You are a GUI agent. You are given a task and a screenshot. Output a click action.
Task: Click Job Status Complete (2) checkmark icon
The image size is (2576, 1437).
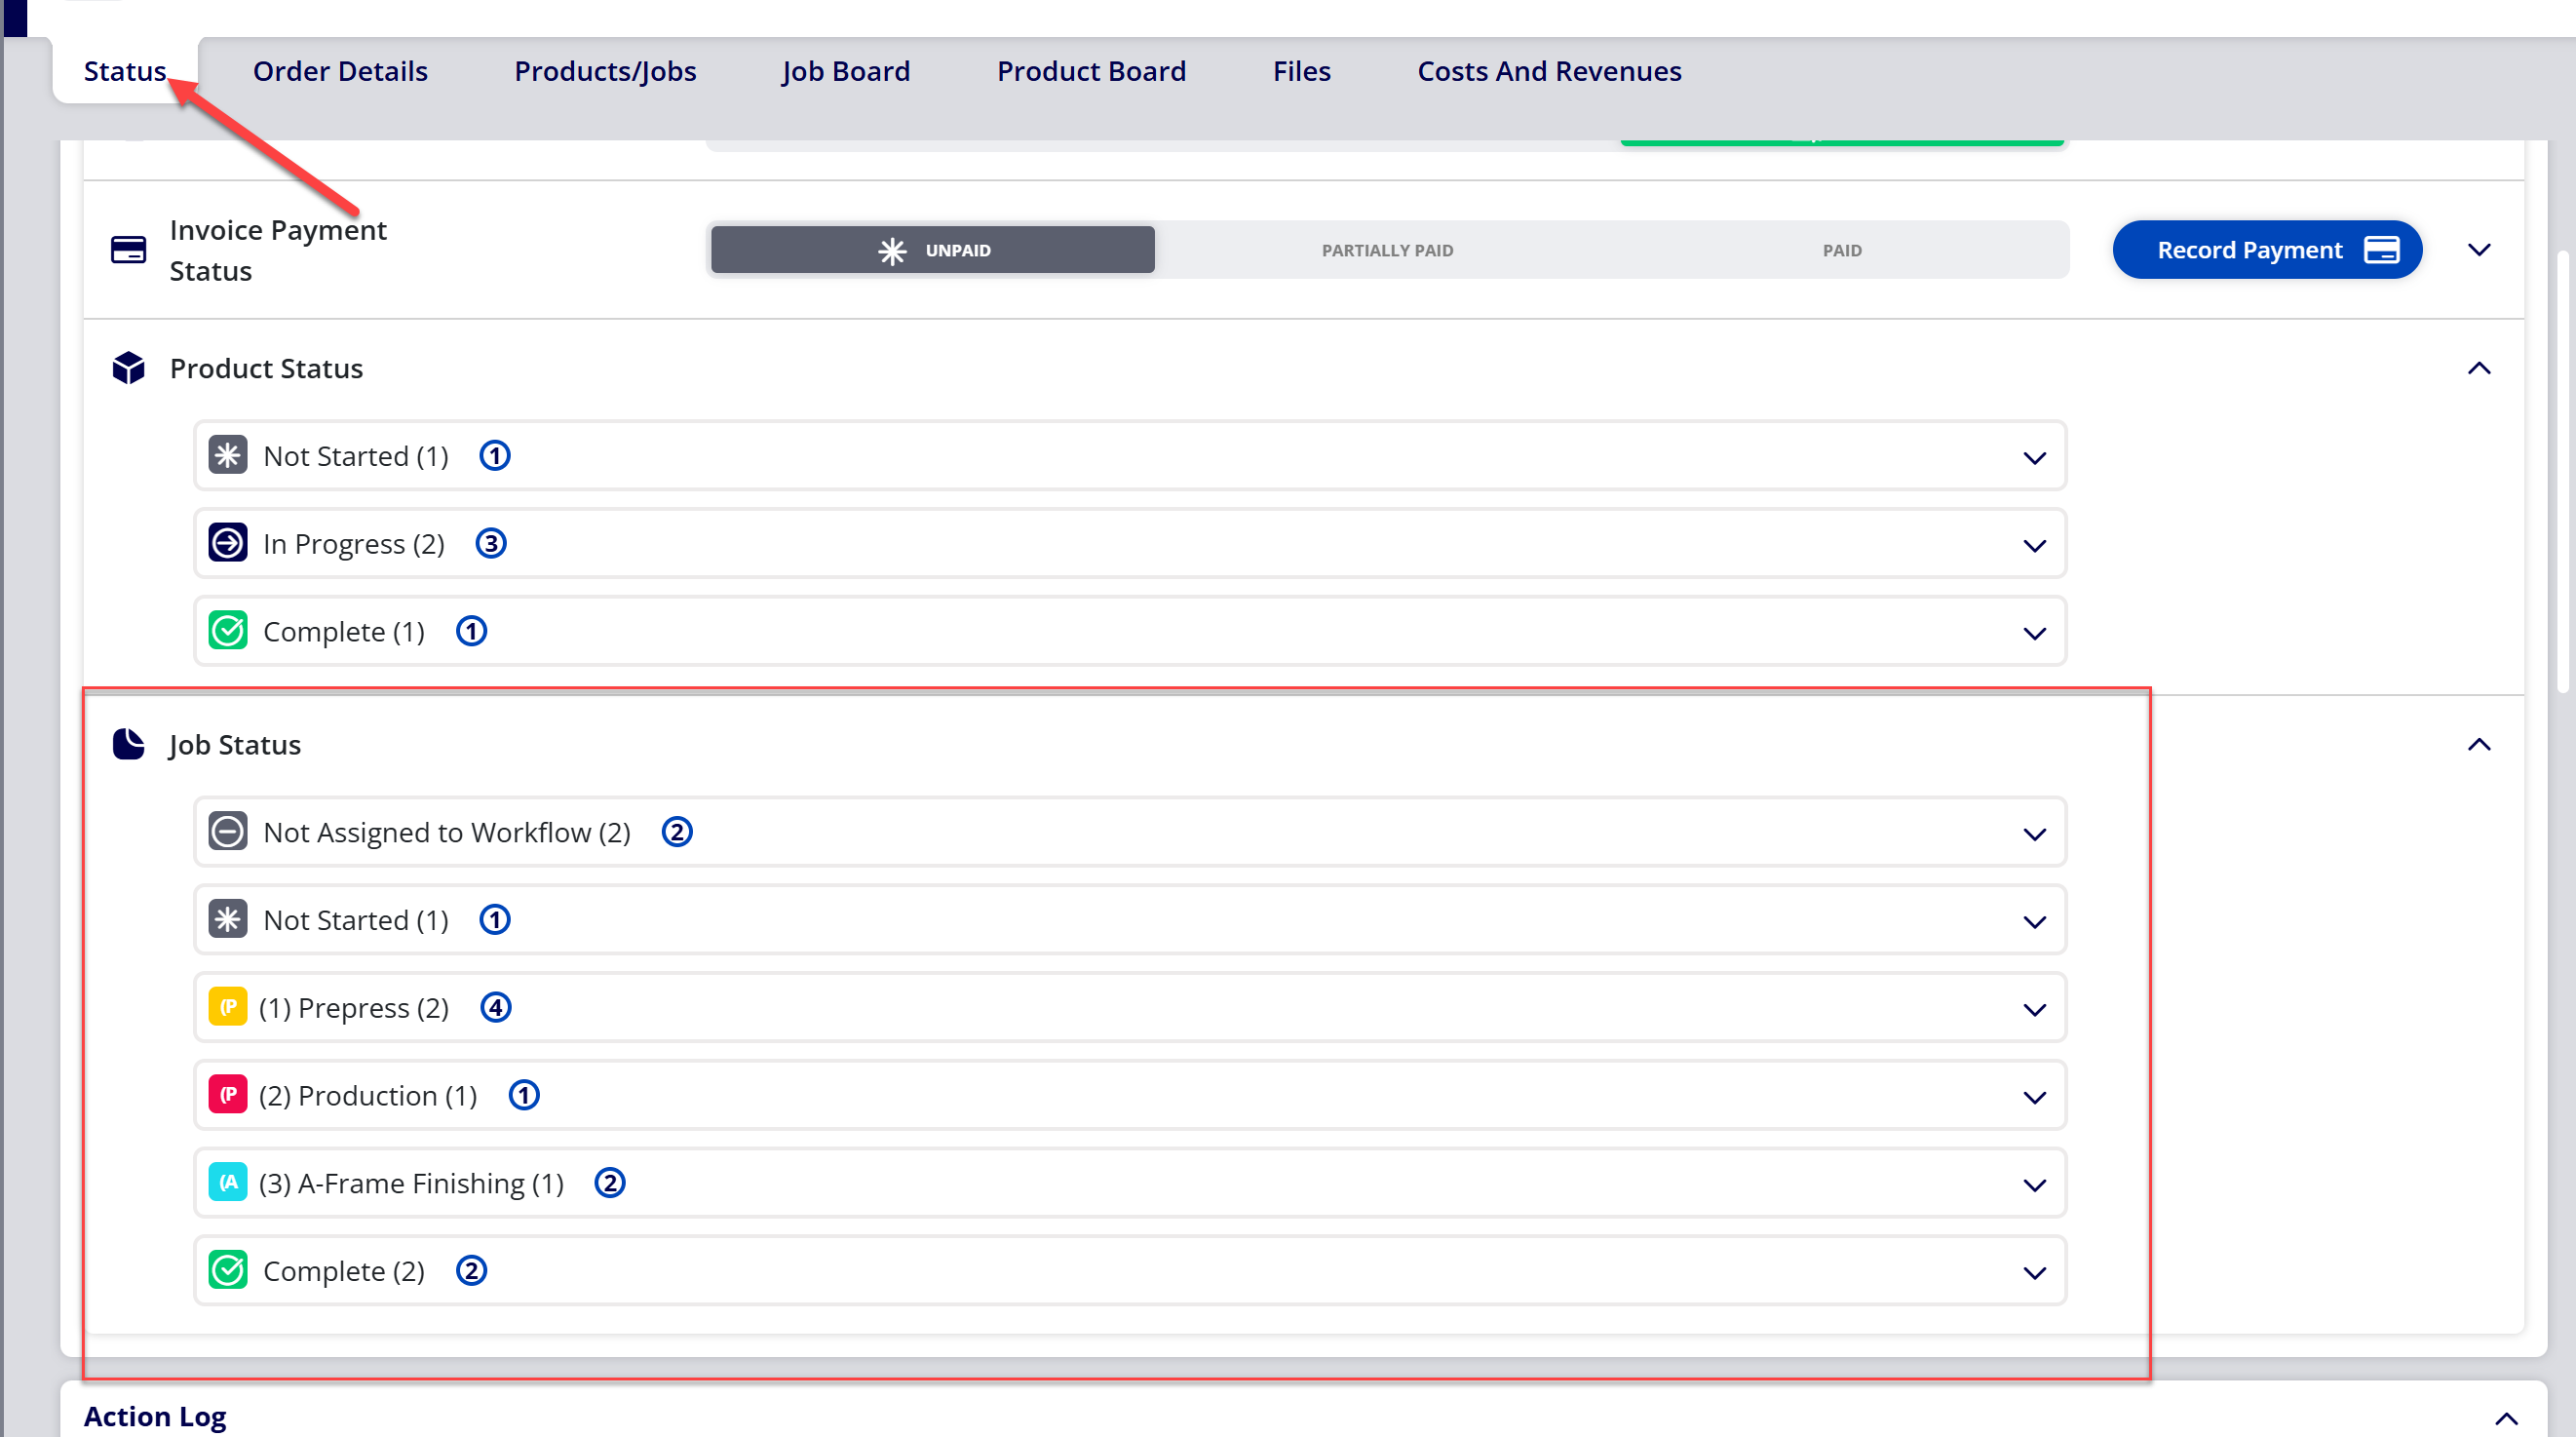tap(228, 1271)
